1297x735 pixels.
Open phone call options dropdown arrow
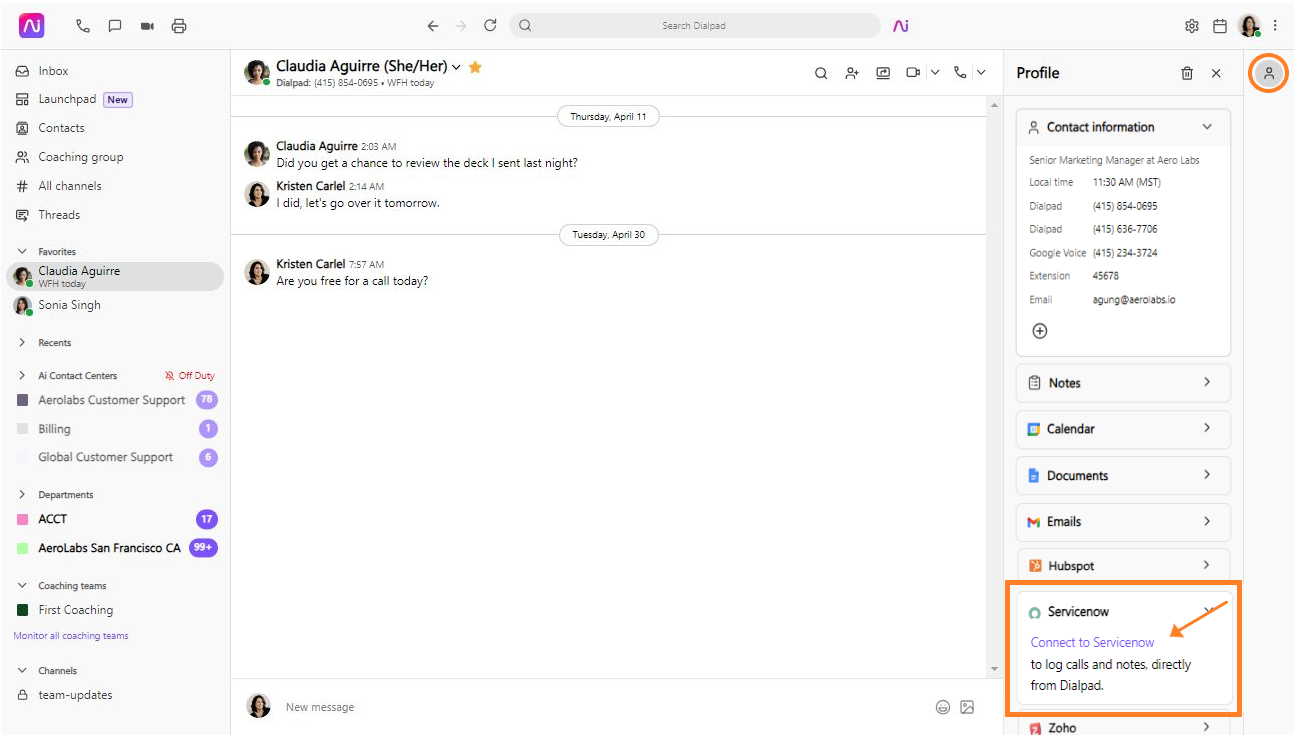tap(981, 73)
